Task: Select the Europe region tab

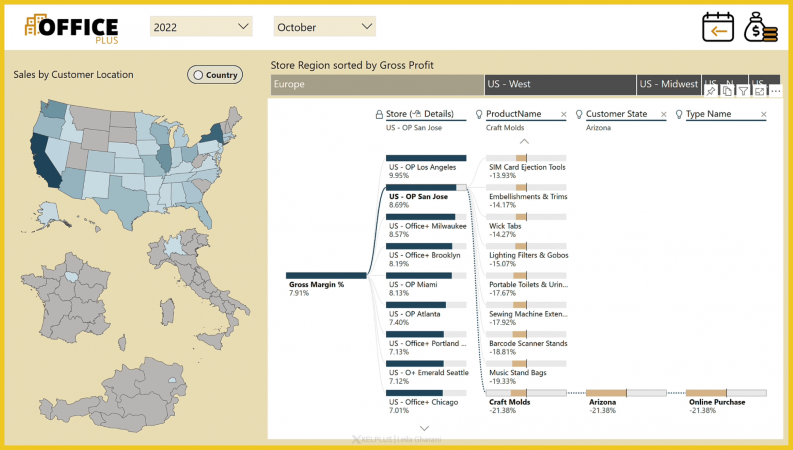Action: [376, 85]
